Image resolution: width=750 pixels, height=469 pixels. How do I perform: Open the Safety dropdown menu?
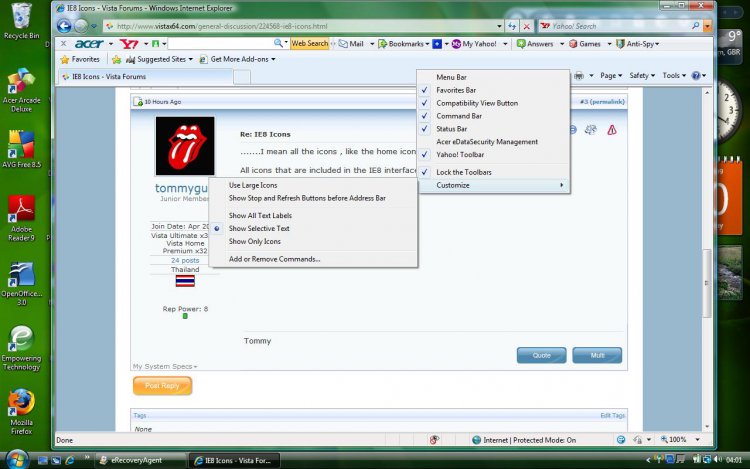tap(642, 76)
